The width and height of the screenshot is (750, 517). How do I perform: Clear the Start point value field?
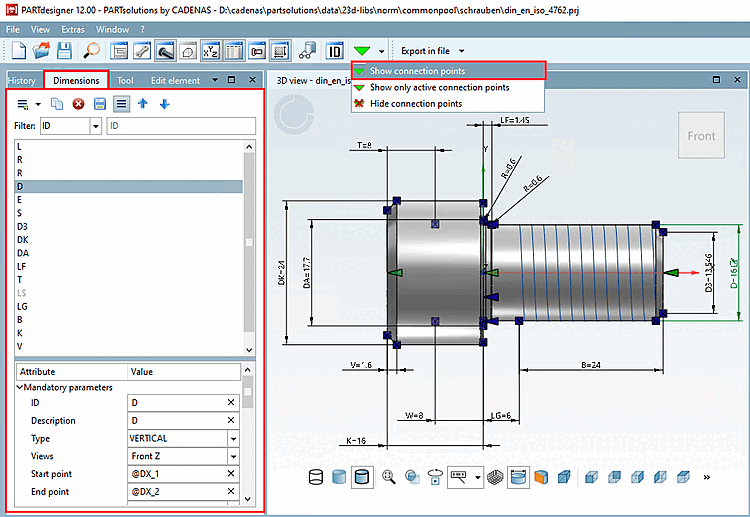(231, 474)
